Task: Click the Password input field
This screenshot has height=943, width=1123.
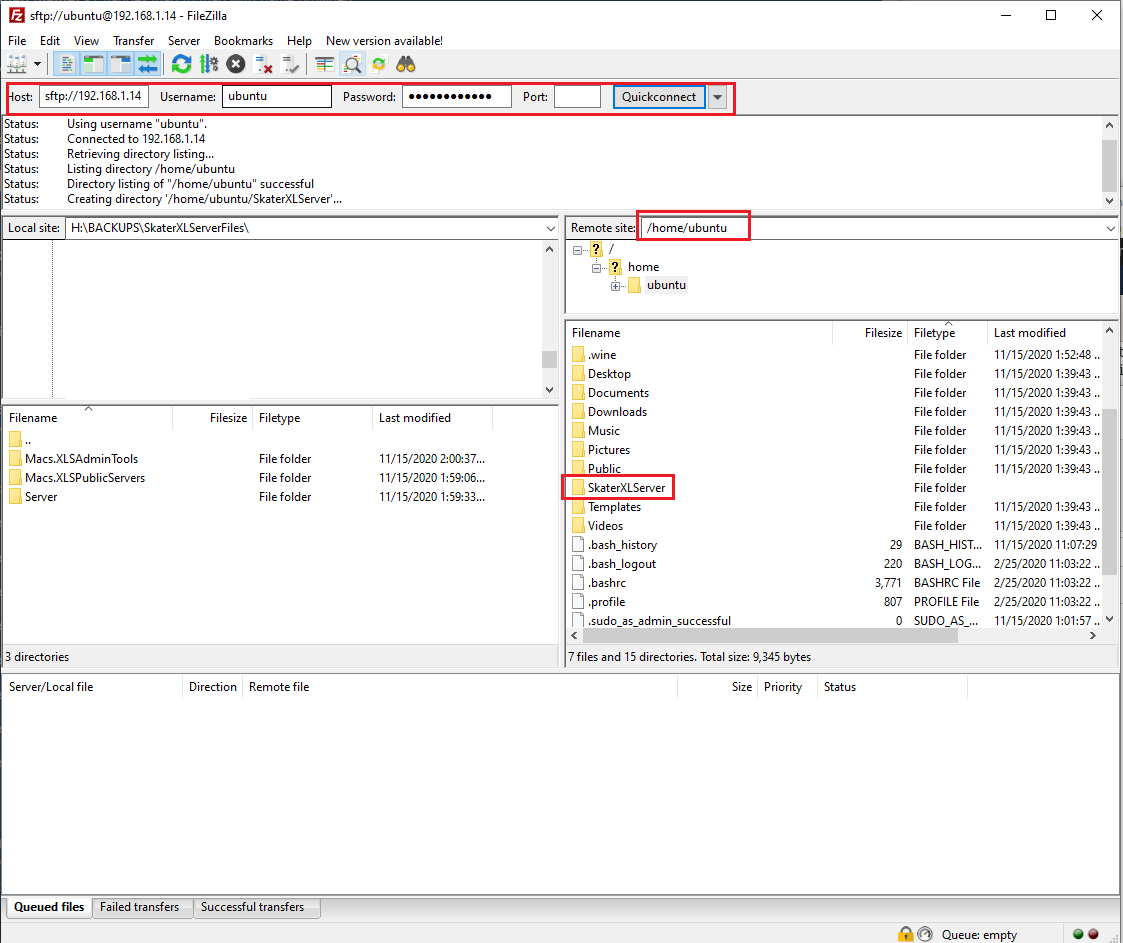Action: [457, 96]
